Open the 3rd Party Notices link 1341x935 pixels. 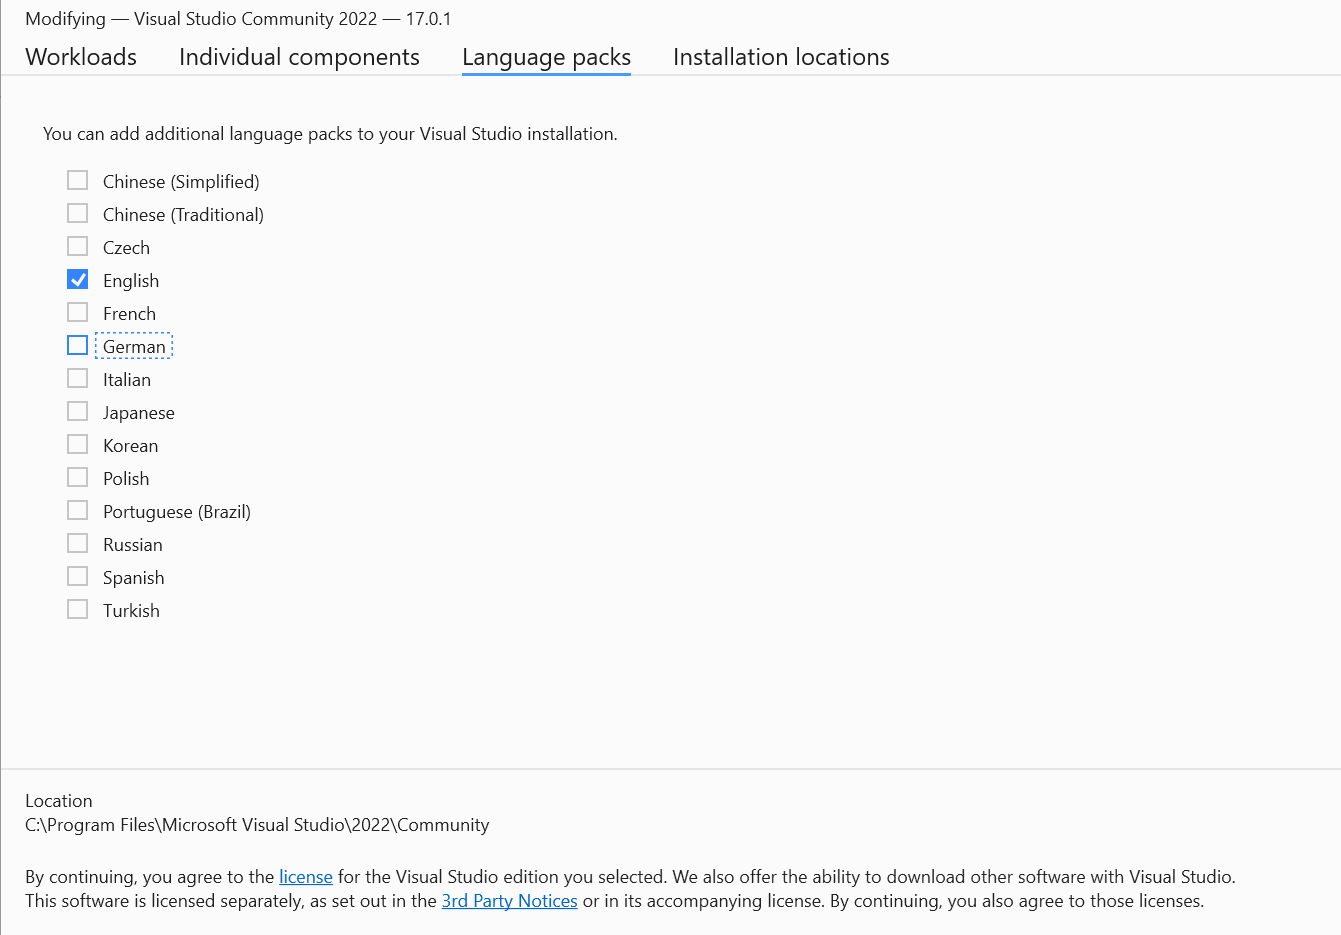509,900
